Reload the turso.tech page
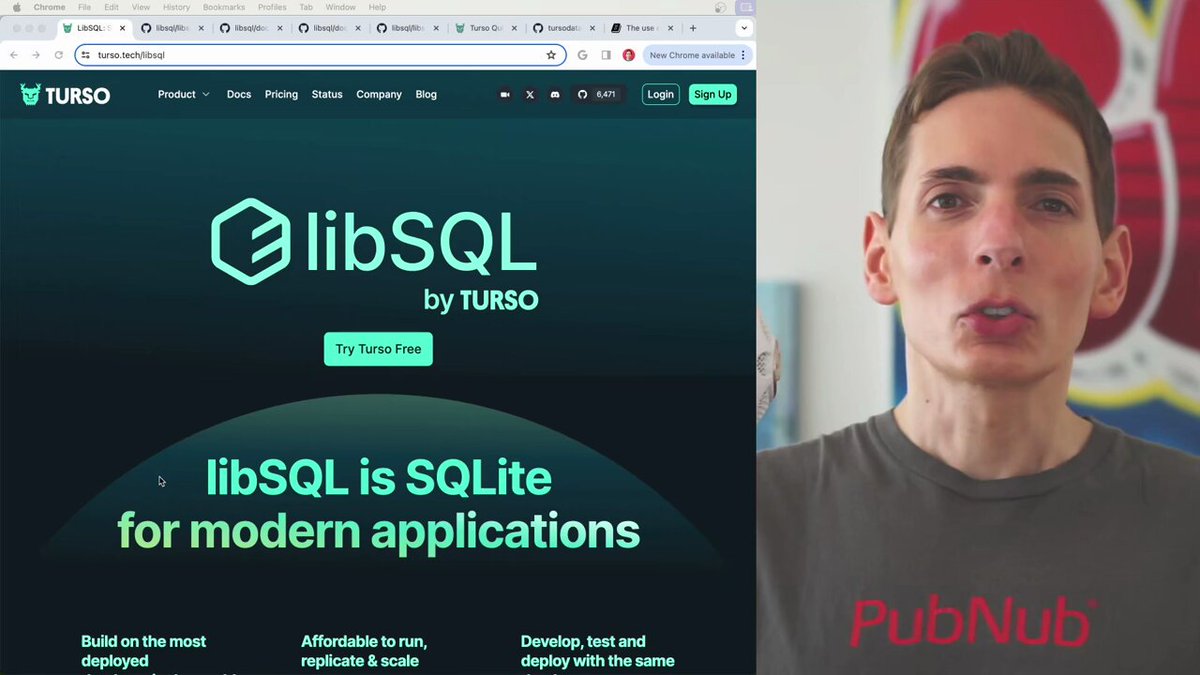The width and height of the screenshot is (1200, 675). [59, 55]
